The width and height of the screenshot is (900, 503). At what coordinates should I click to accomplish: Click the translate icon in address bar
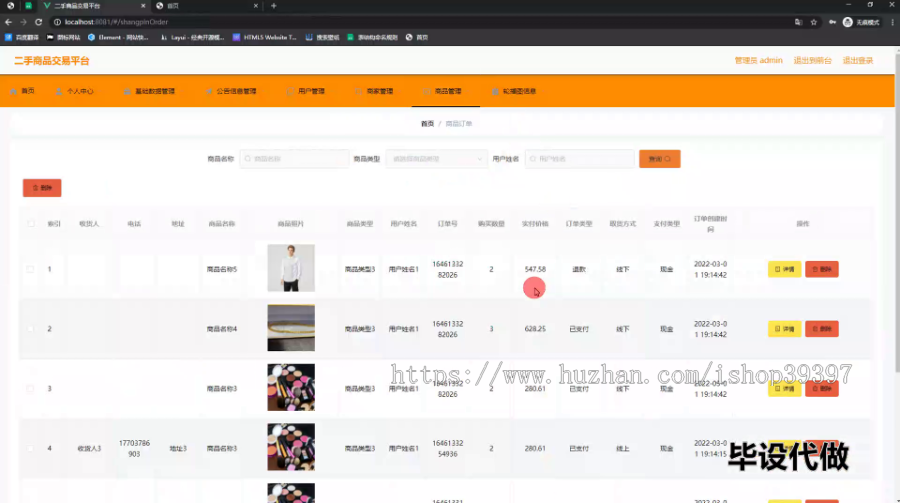tap(798, 22)
